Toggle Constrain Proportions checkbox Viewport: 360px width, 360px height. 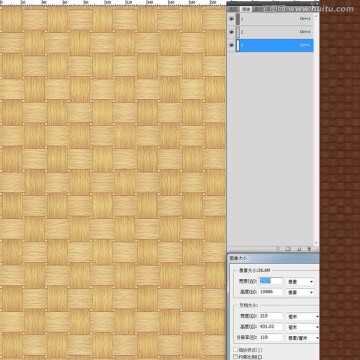[x=236, y=357]
